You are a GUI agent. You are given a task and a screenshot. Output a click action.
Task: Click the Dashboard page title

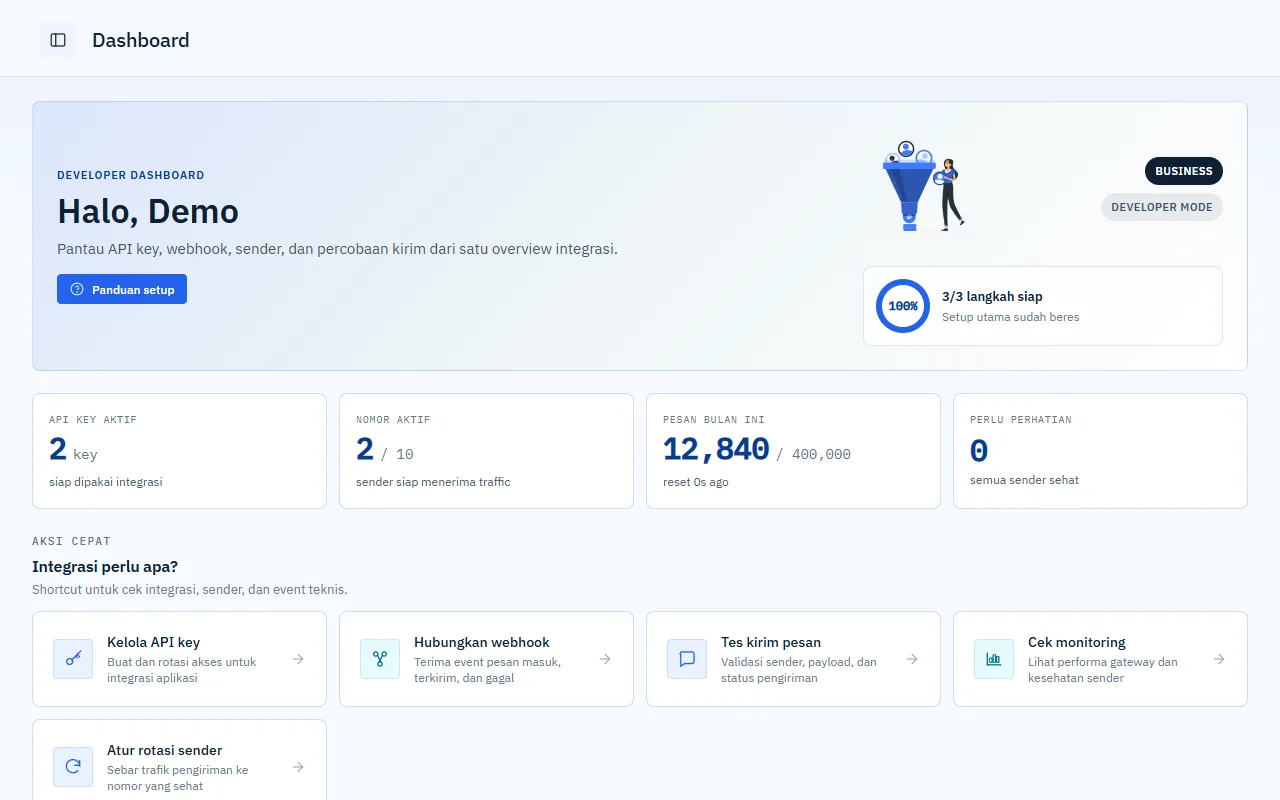click(141, 40)
